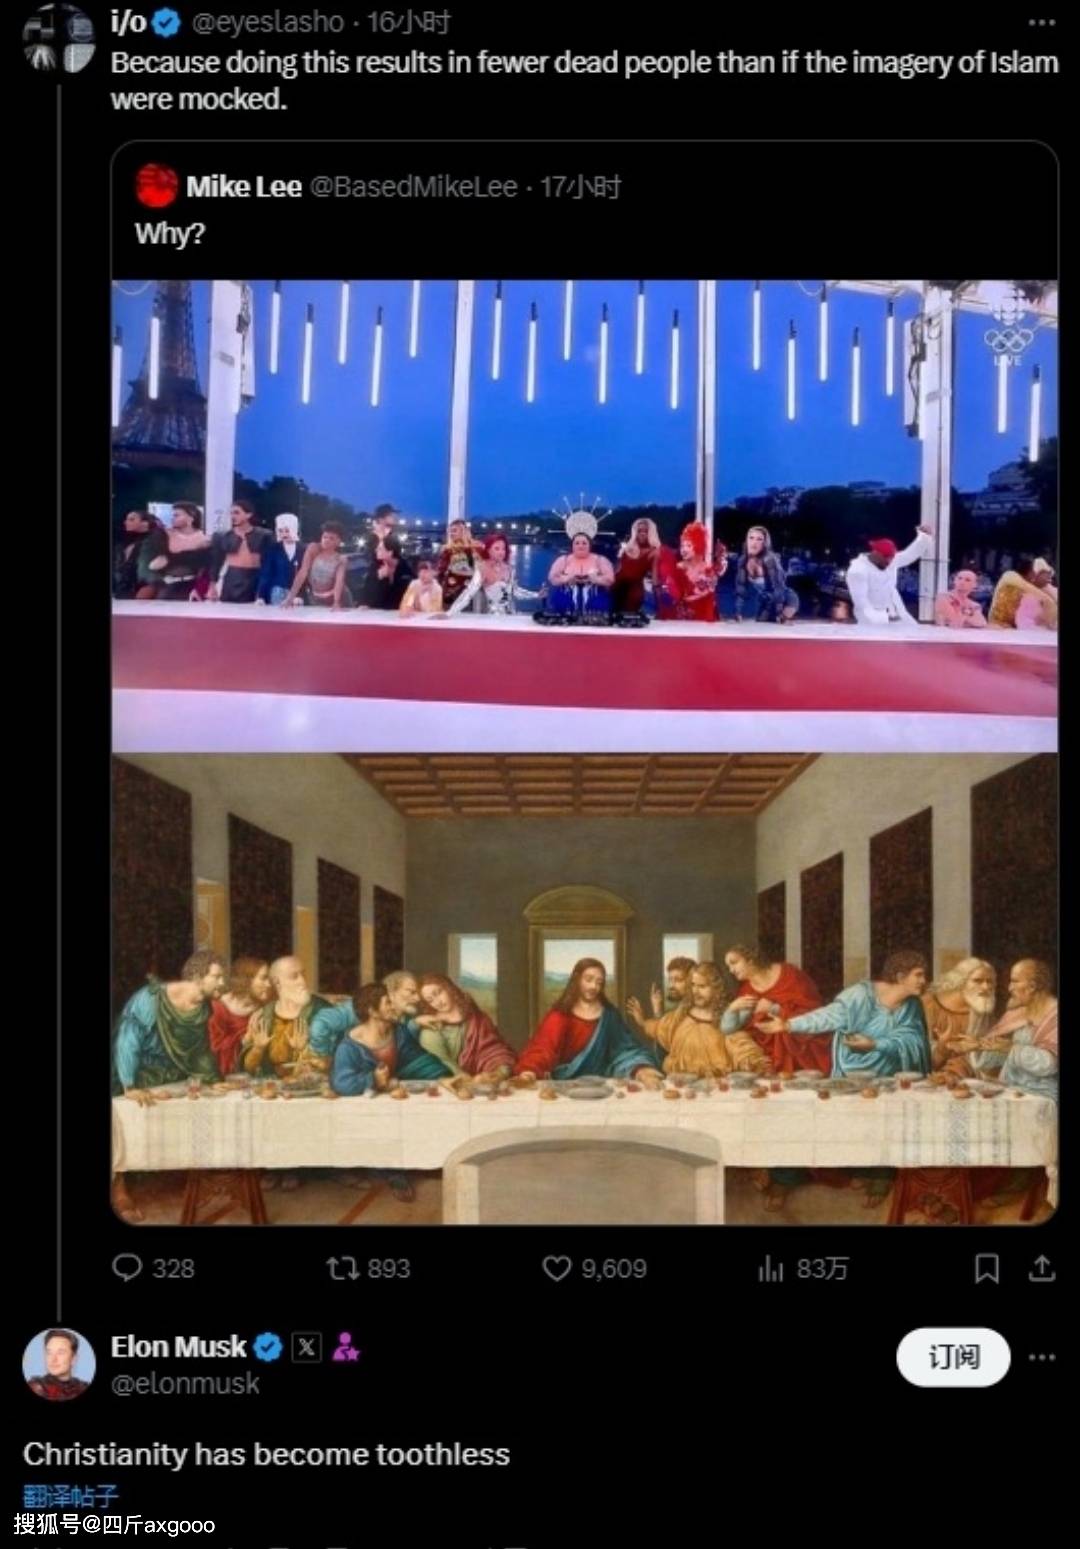This screenshot has width=1080, height=1549.
Task: Open Mike Lee's quoted tweet avatar
Action: (x=157, y=186)
